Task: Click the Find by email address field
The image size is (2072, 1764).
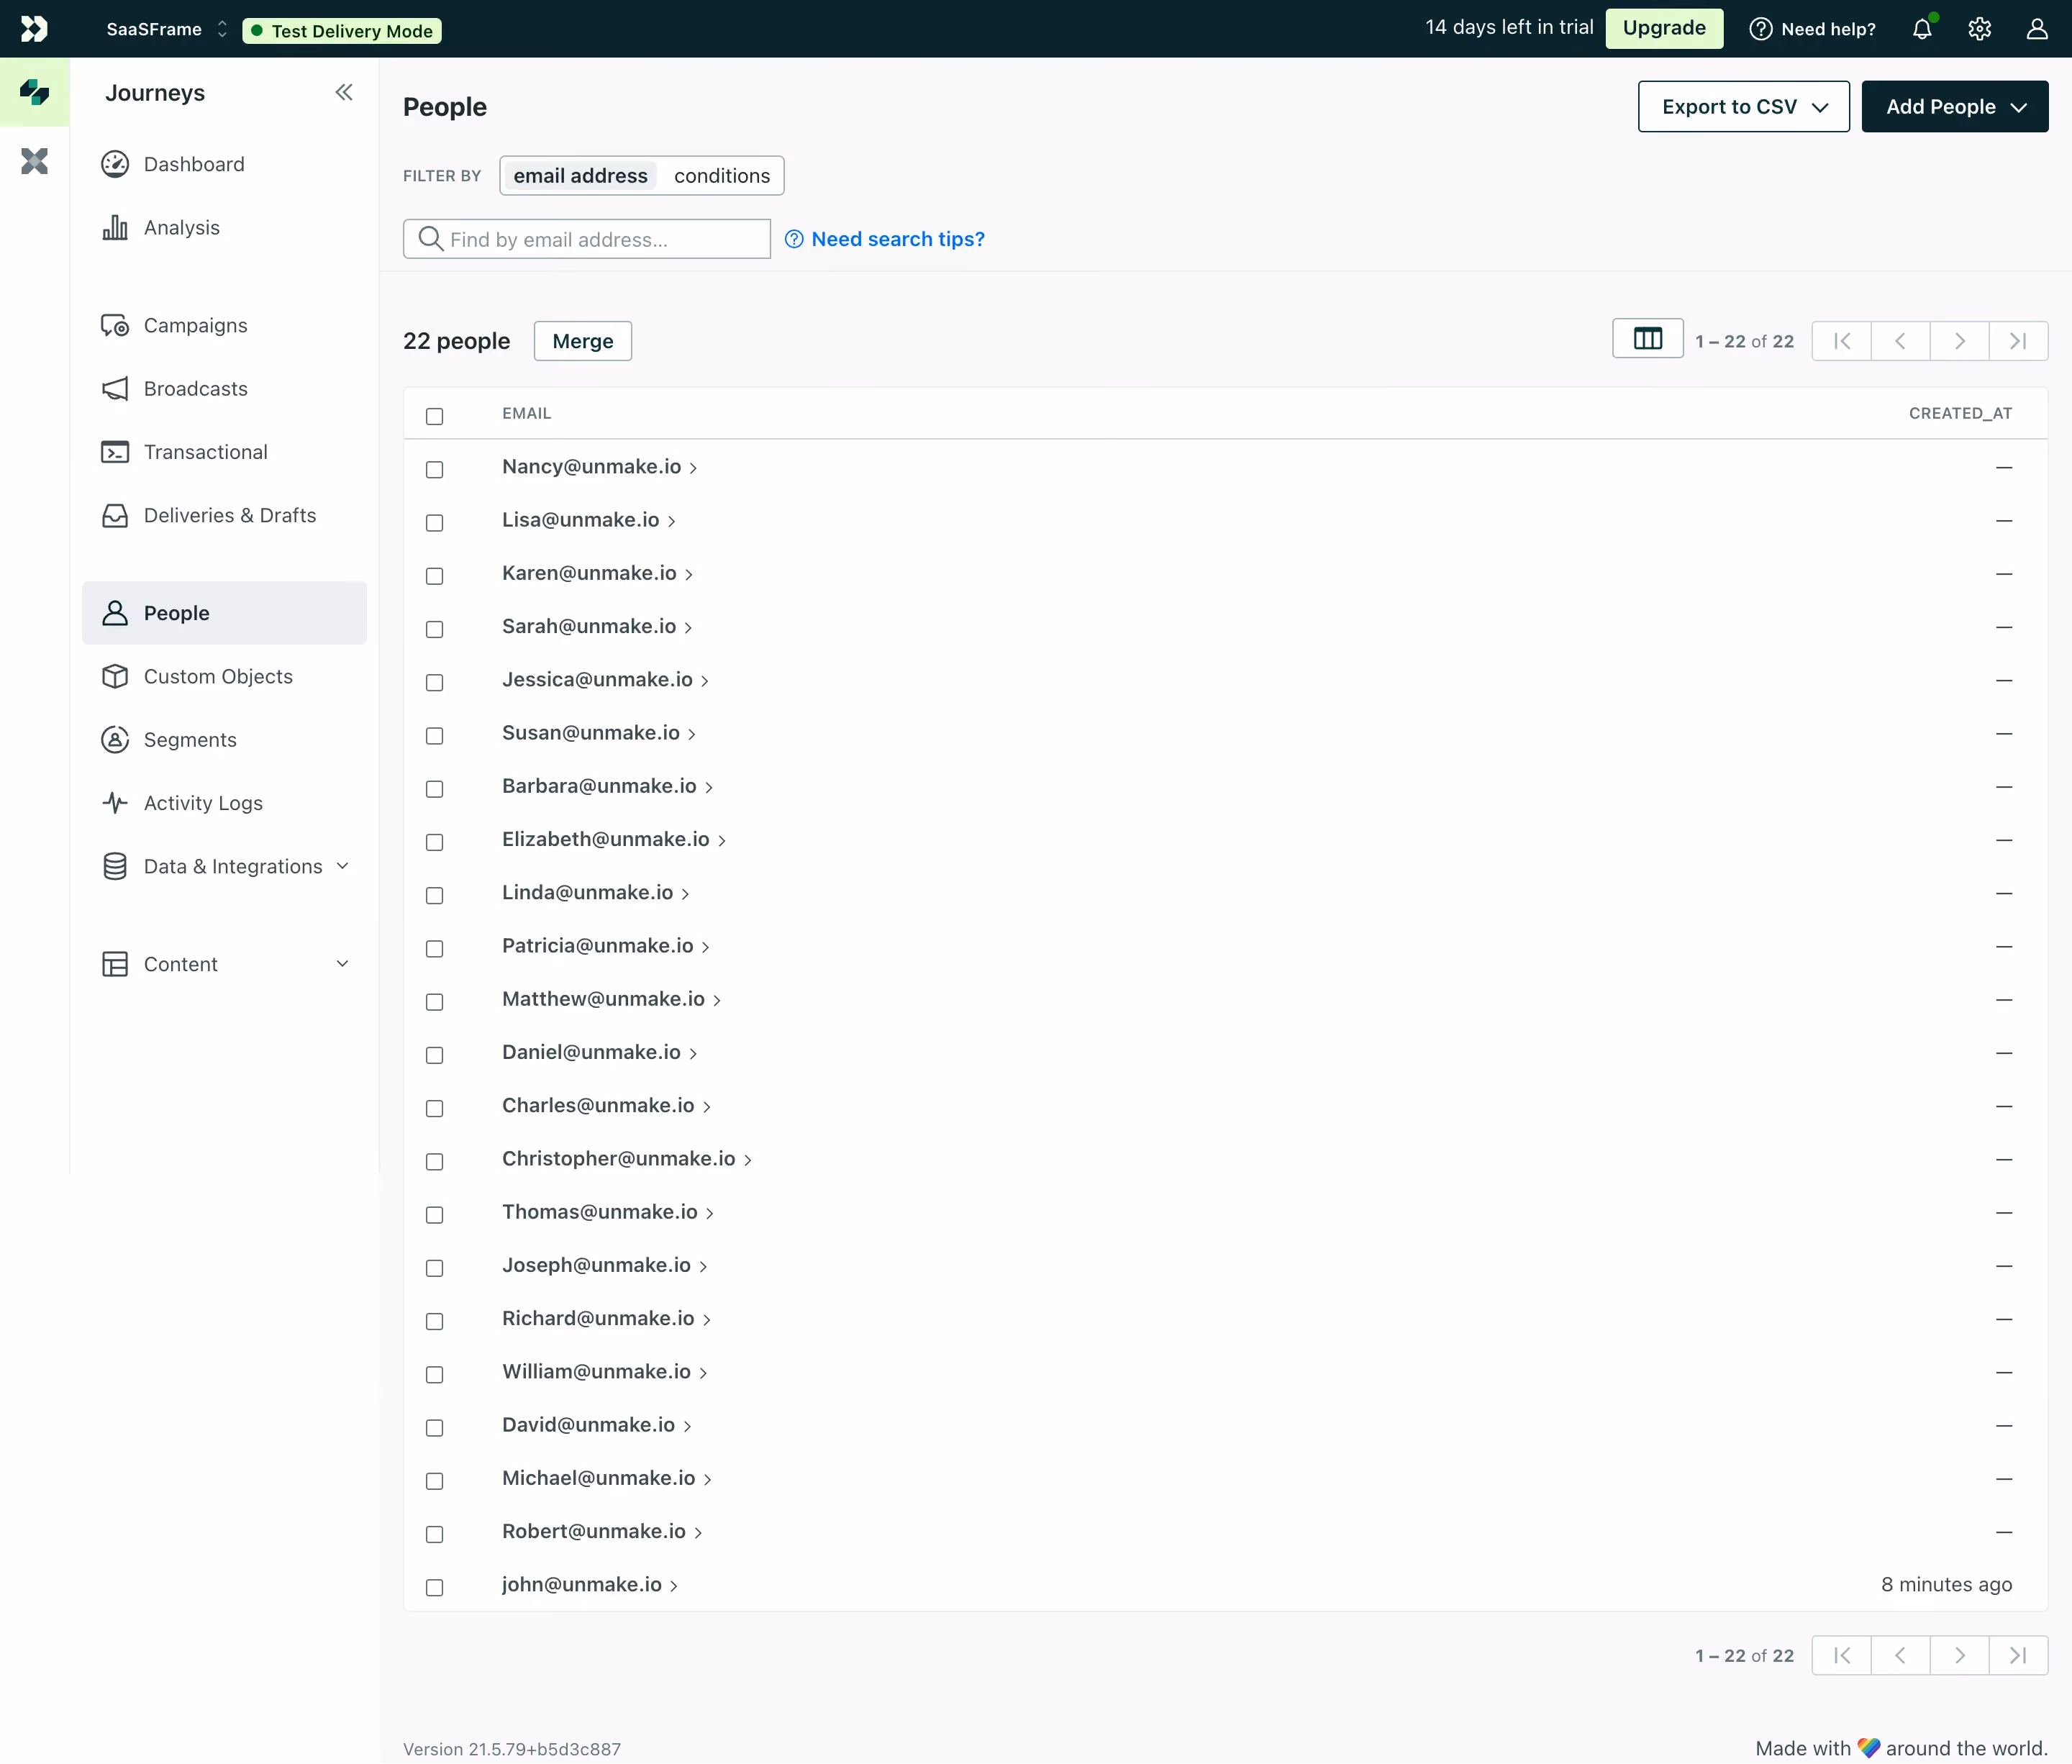Action: click(x=587, y=239)
